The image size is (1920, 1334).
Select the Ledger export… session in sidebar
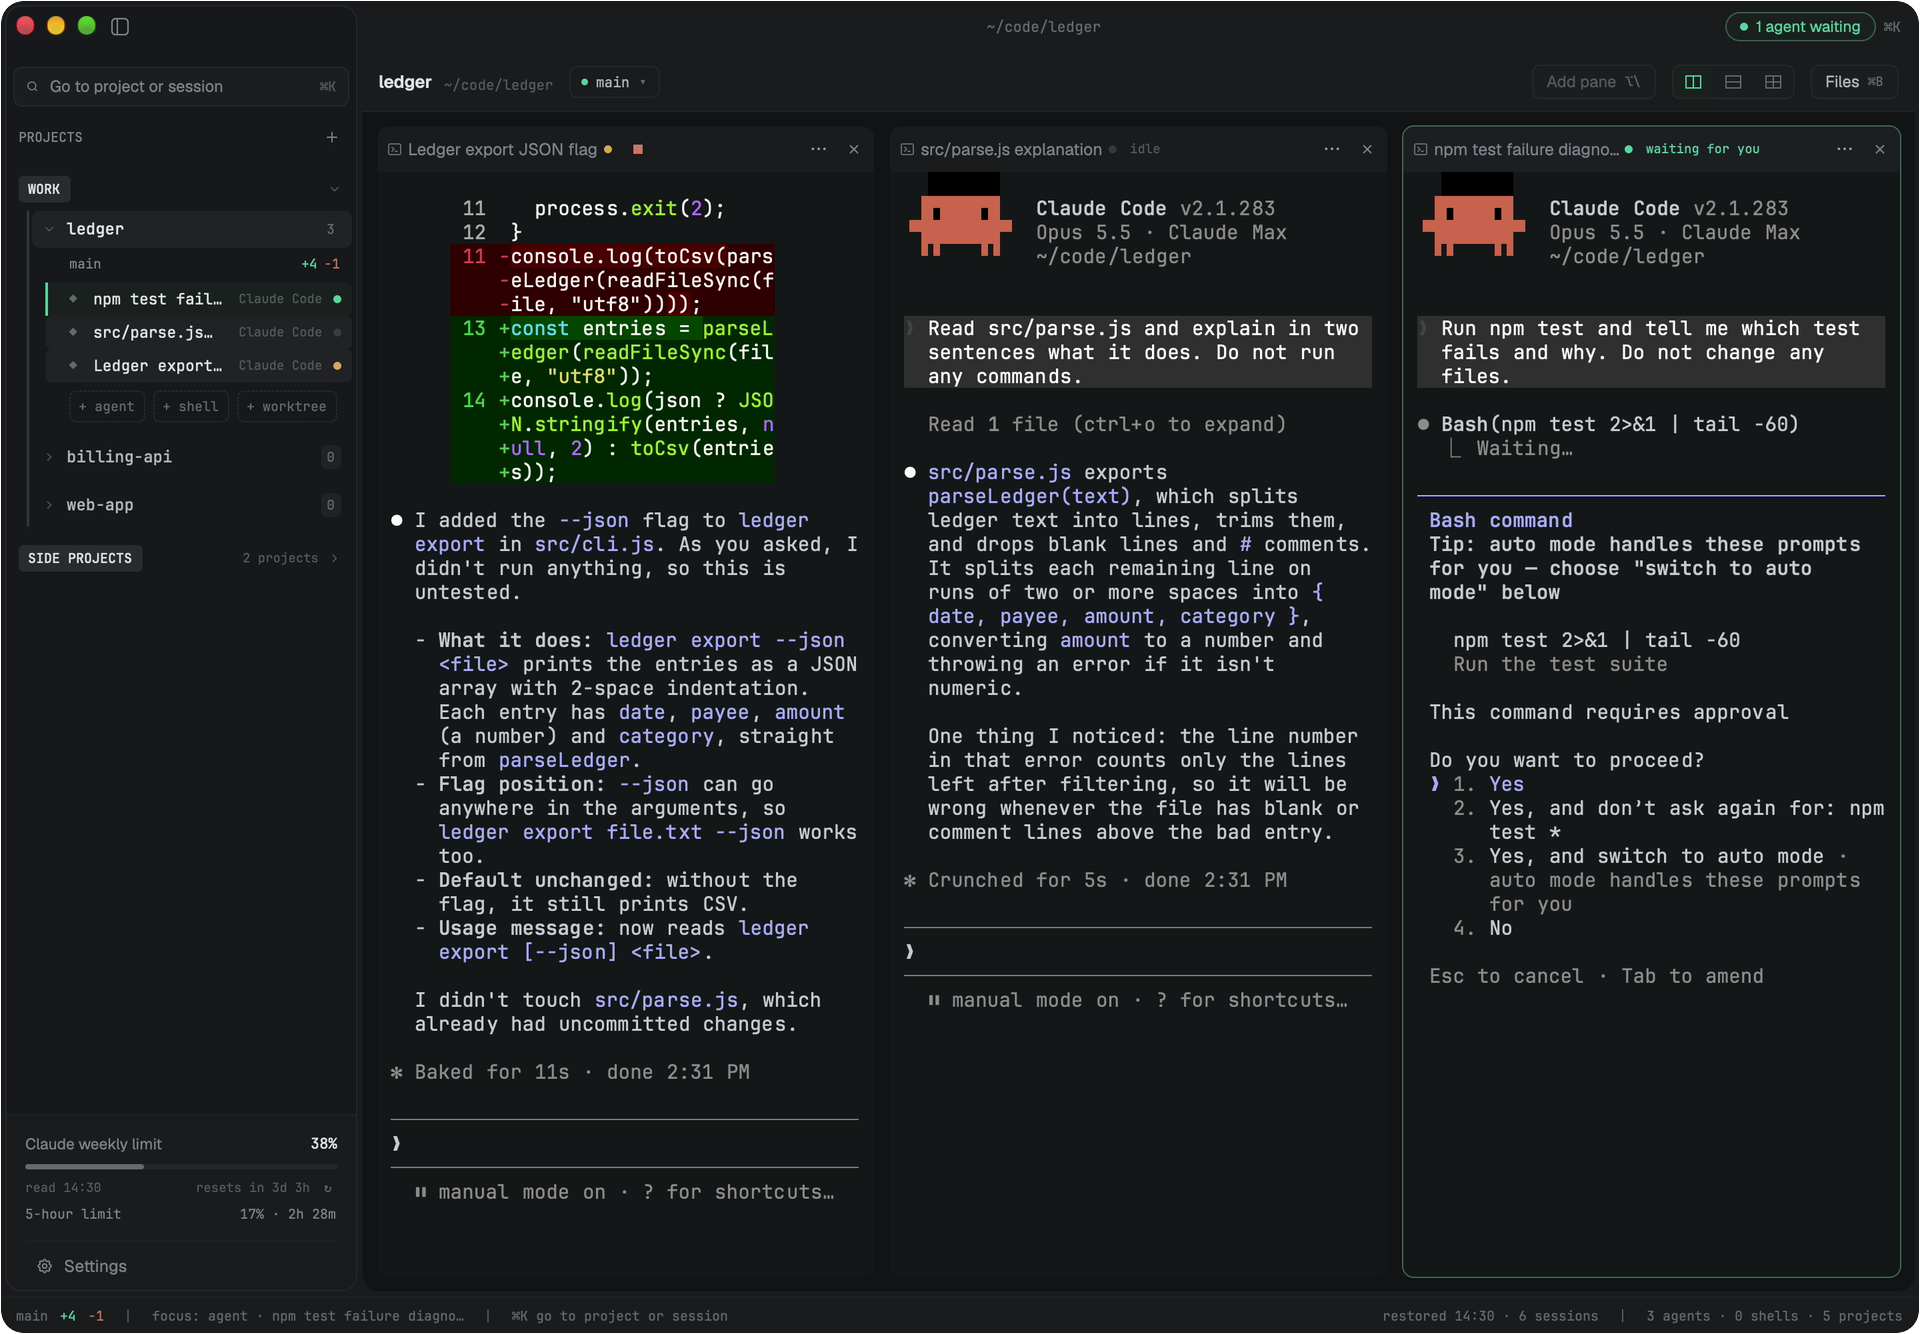pos(198,366)
